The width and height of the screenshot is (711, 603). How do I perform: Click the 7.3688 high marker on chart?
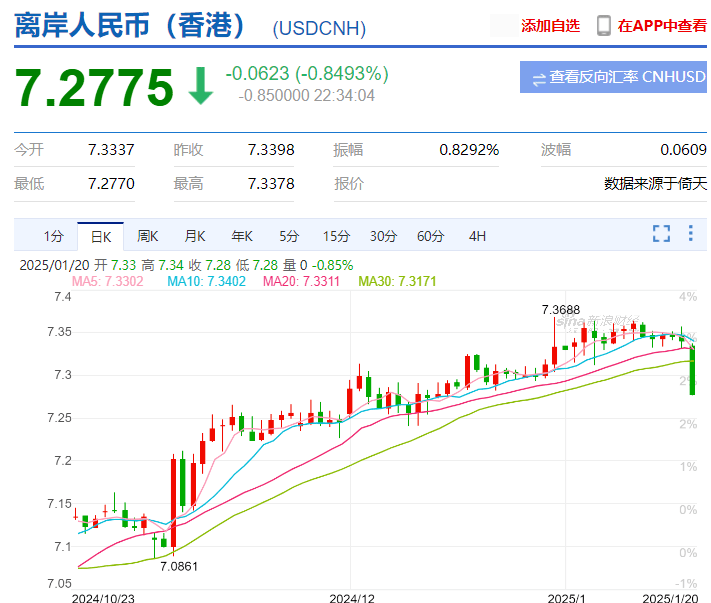click(560, 310)
